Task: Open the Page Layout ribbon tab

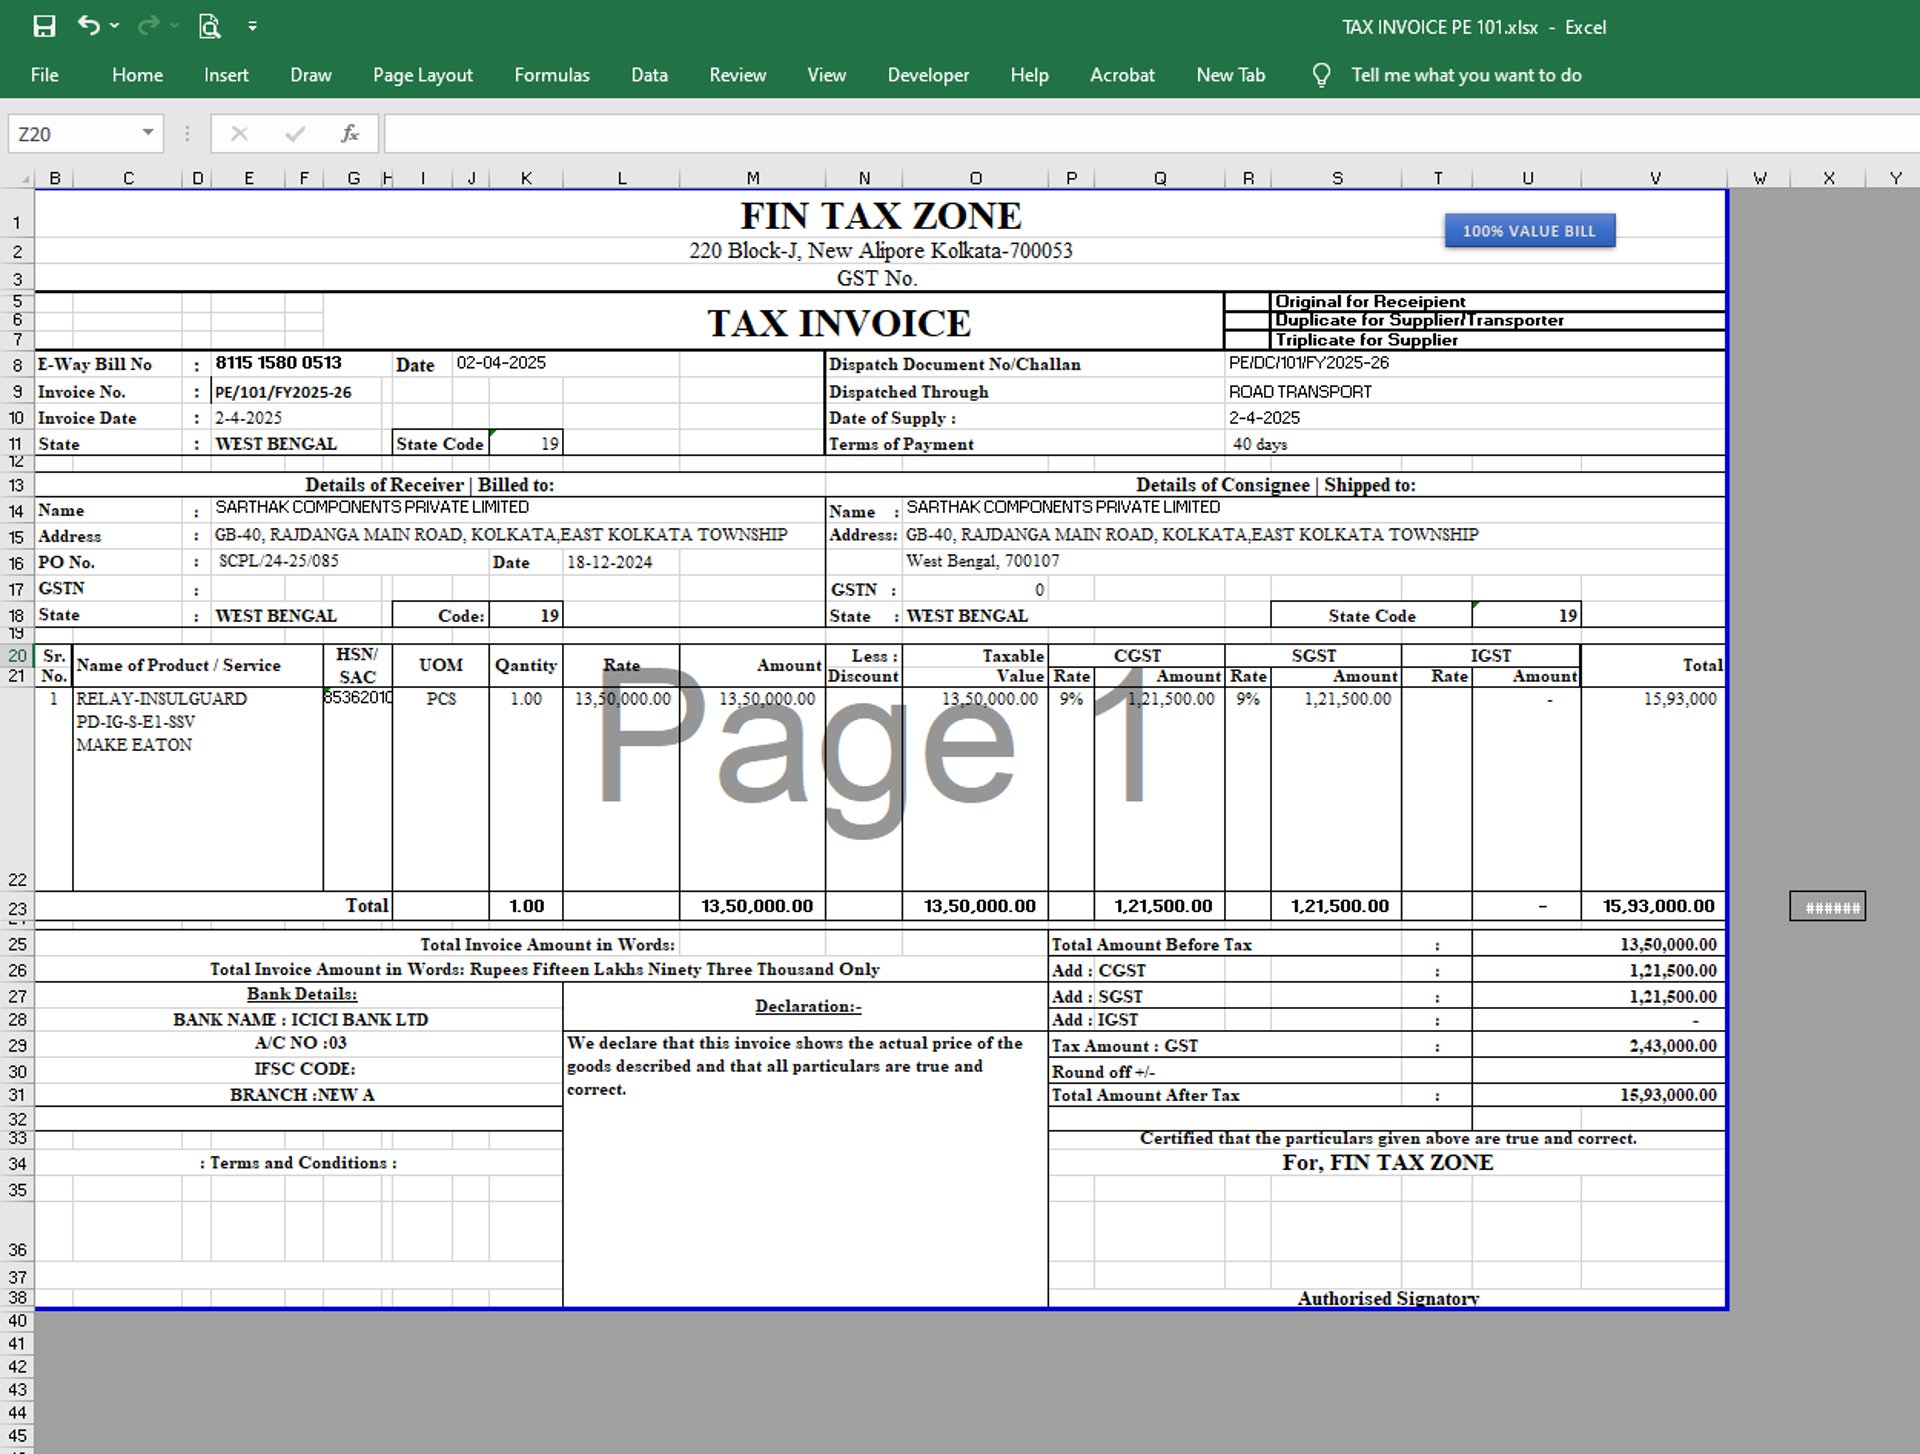Action: (x=422, y=75)
